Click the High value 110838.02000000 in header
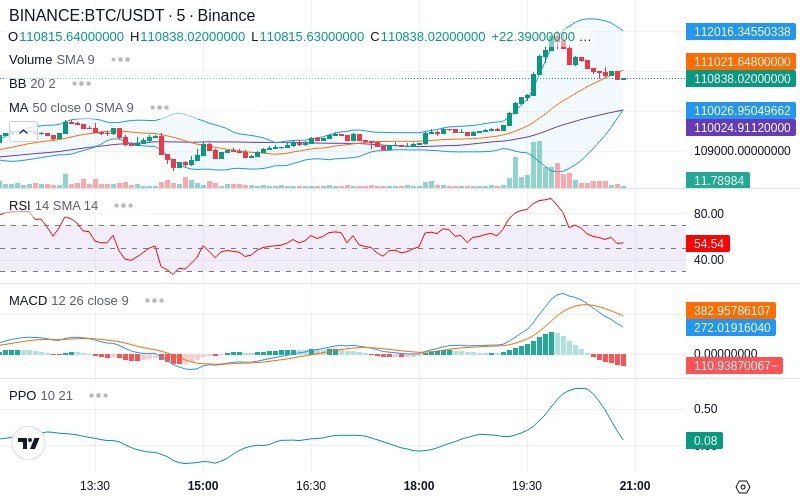The width and height of the screenshot is (800, 500). point(193,37)
